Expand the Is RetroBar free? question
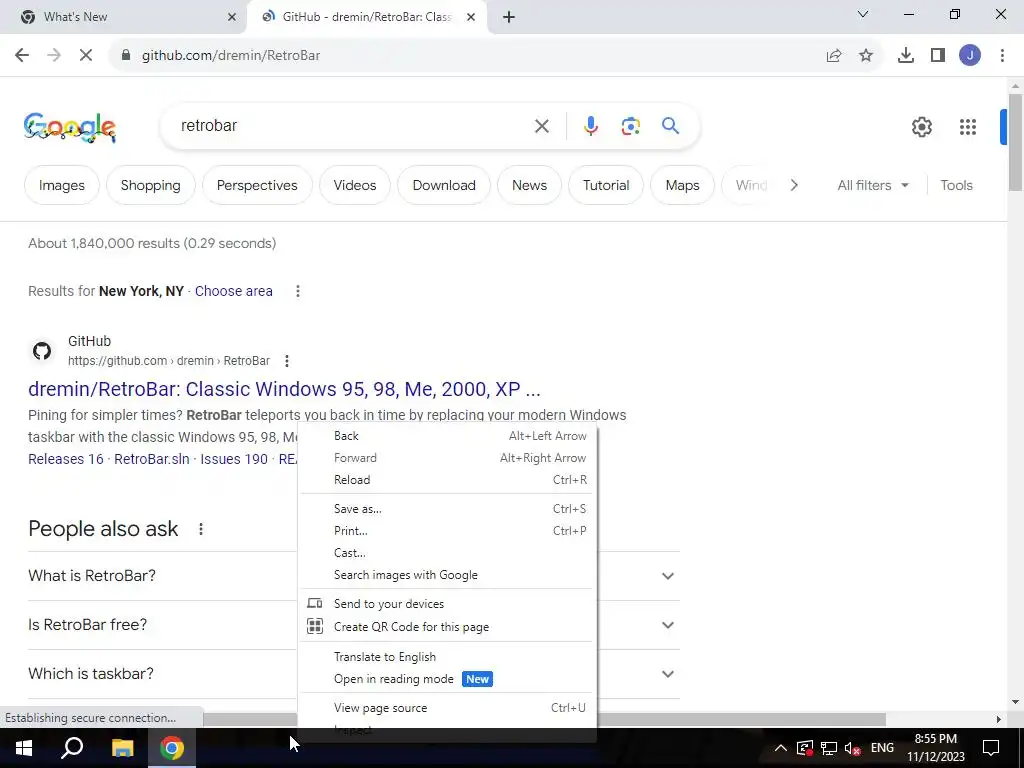The image size is (1024, 768). 354,625
